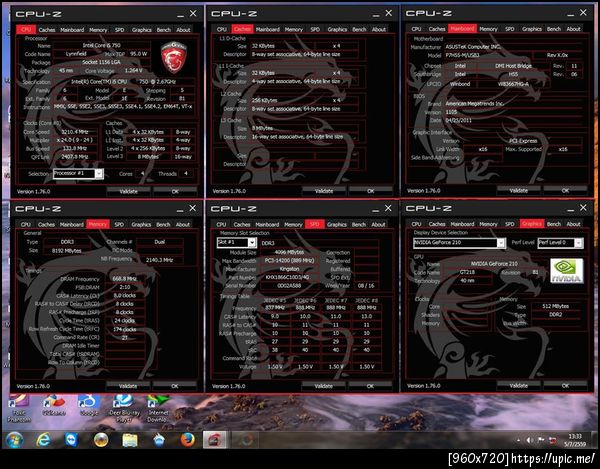Open Memory tab in the Mainboard window
600x469 pixels.
click(488, 29)
